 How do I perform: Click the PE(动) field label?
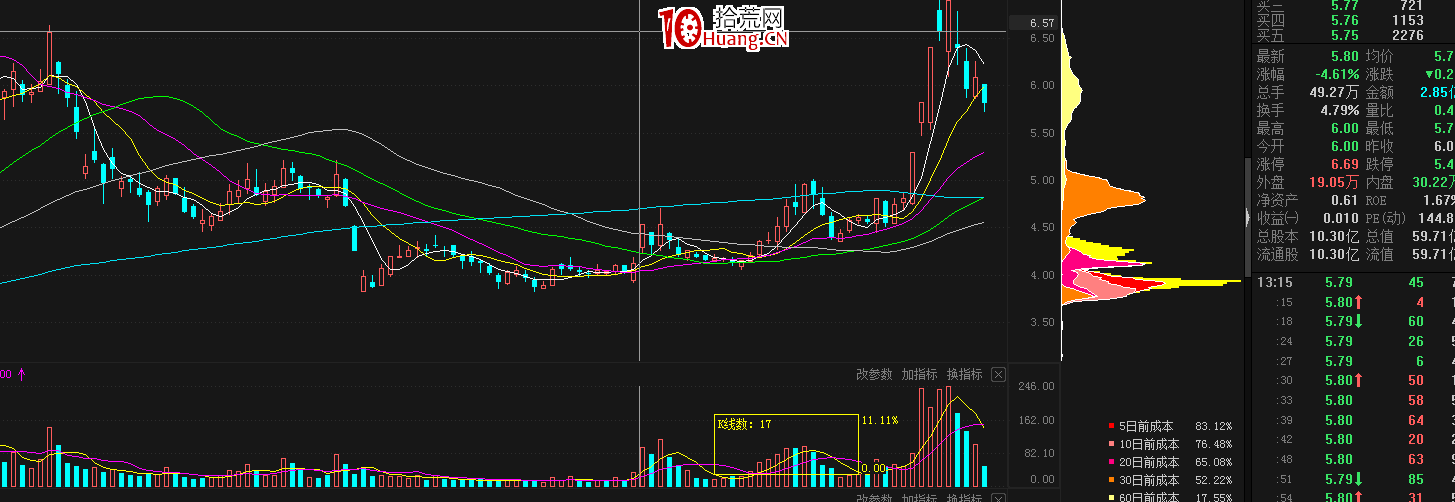click(1384, 218)
